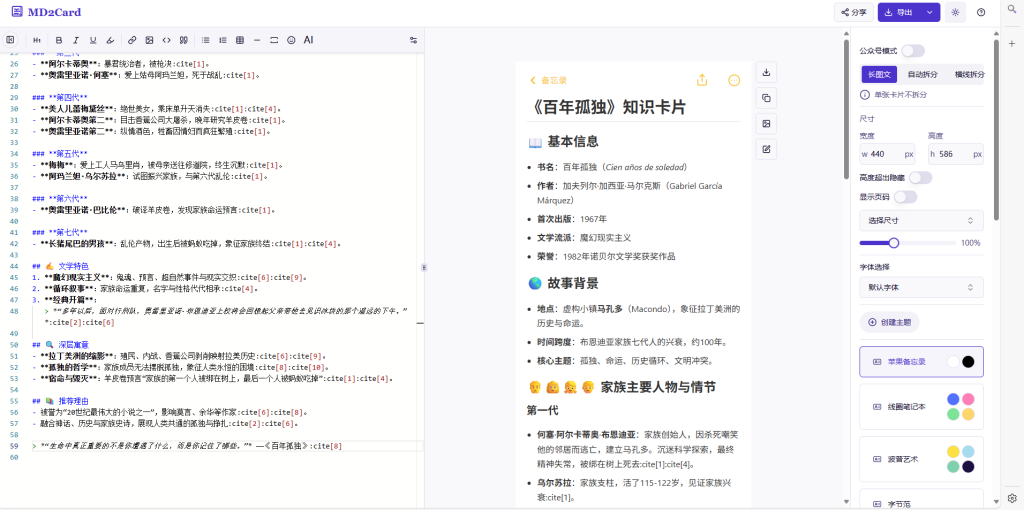Viewport: 1024px width, 510px height.
Task: Insert a card split separator
Action: [274, 40]
